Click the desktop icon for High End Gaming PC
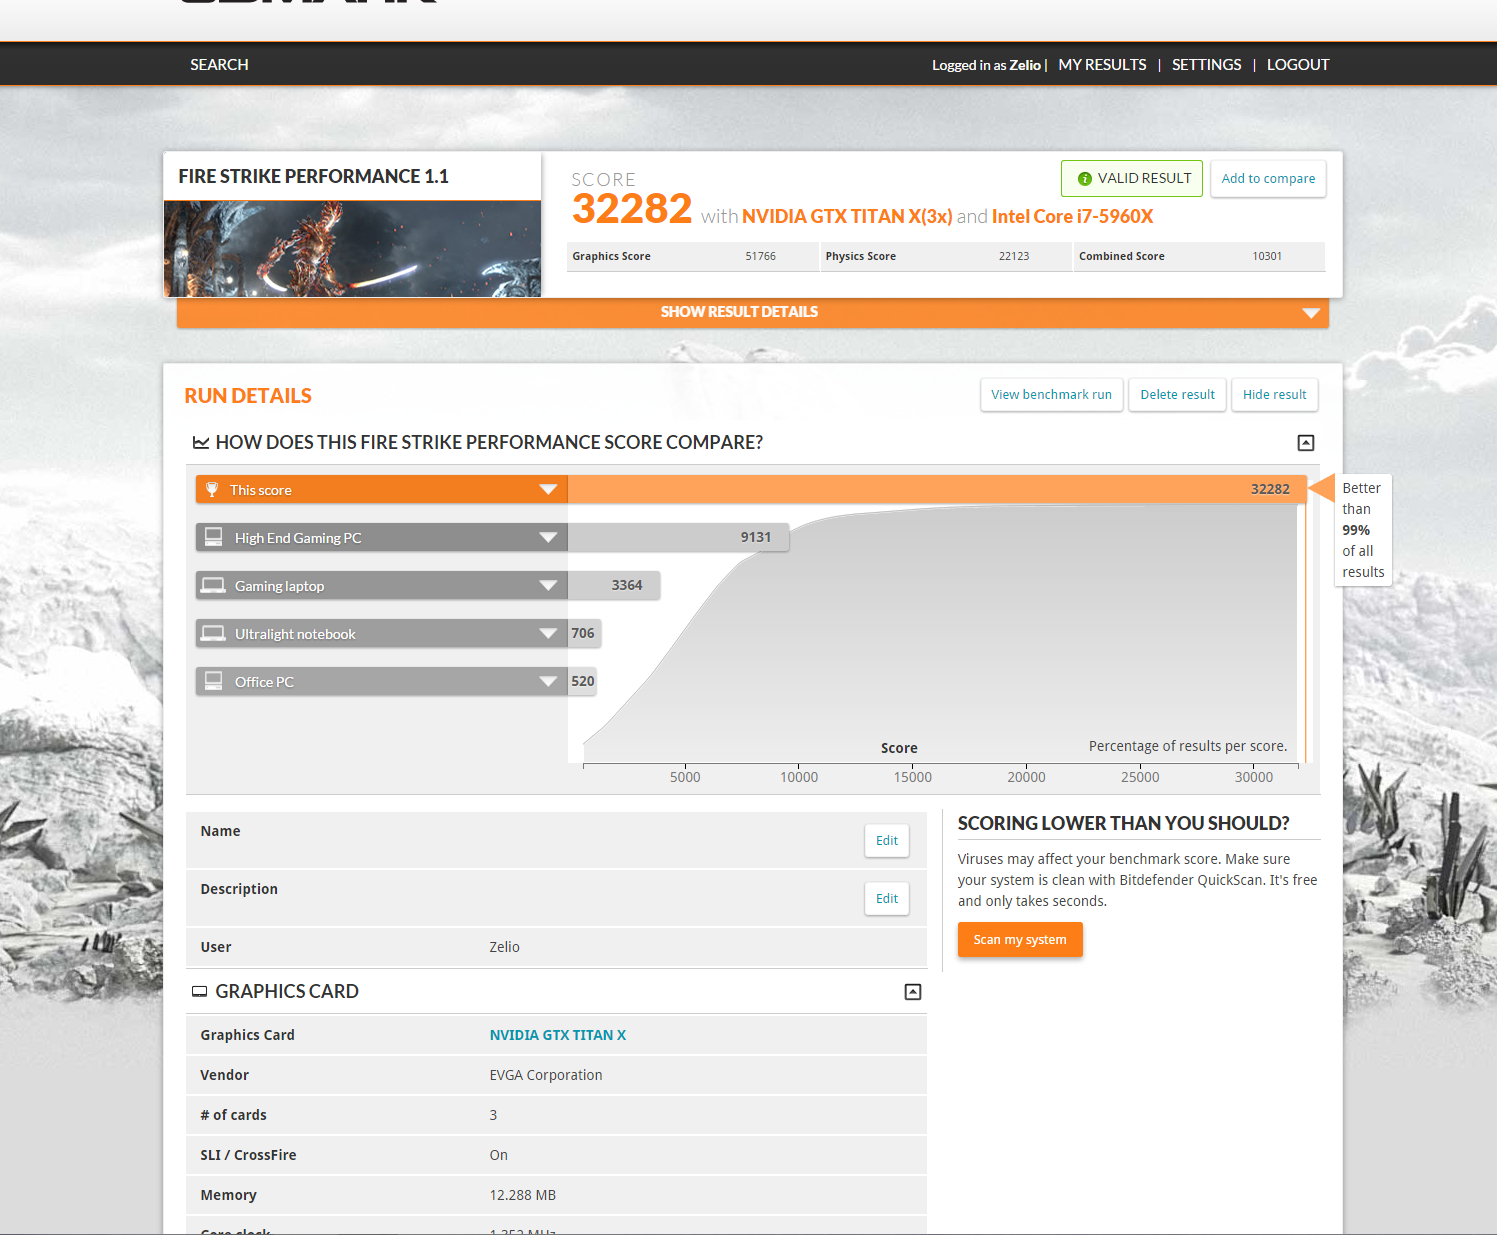This screenshot has width=1497, height=1235. (x=213, y=537)
